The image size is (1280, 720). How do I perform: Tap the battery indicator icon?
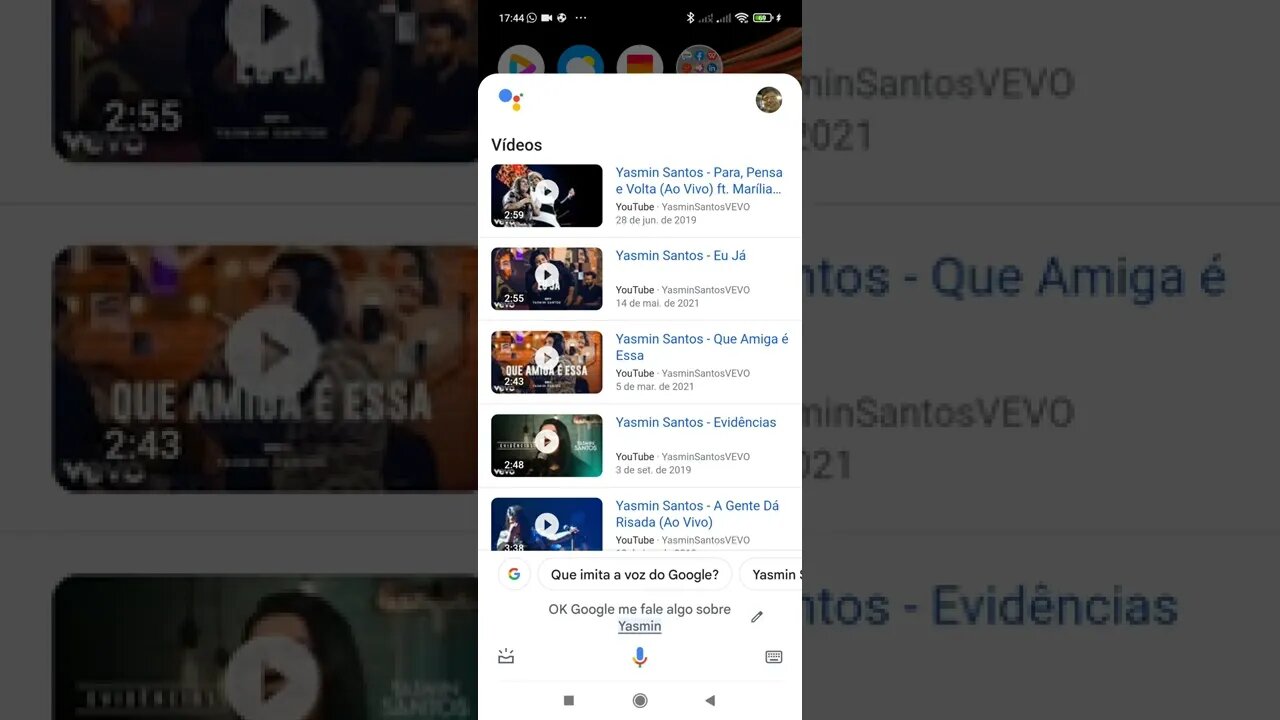click(764, 18)
